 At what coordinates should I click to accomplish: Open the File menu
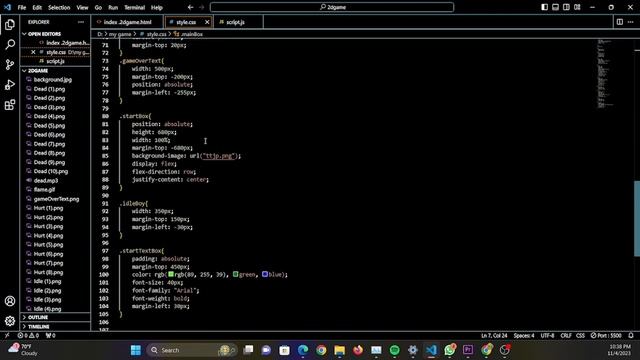pyautogui.click(x=22, y=7)
